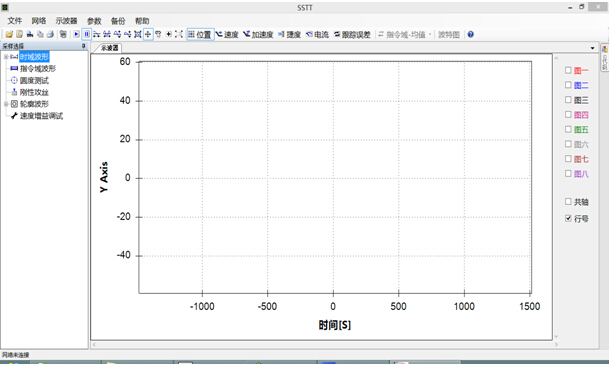
Task: Click the open folder toolbar icon
Action: click(9, 35)
